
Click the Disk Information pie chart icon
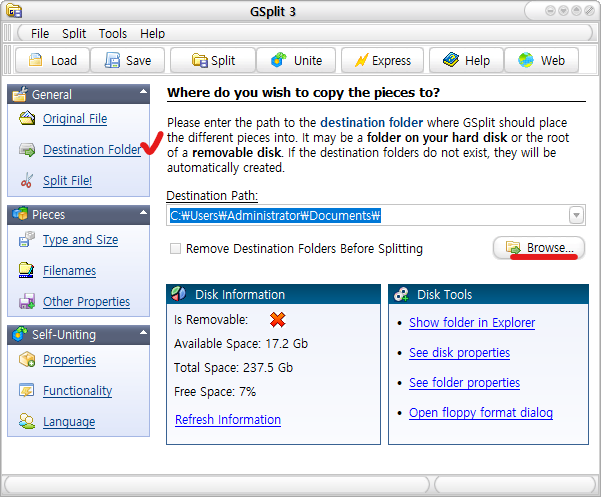coord(179,294)
